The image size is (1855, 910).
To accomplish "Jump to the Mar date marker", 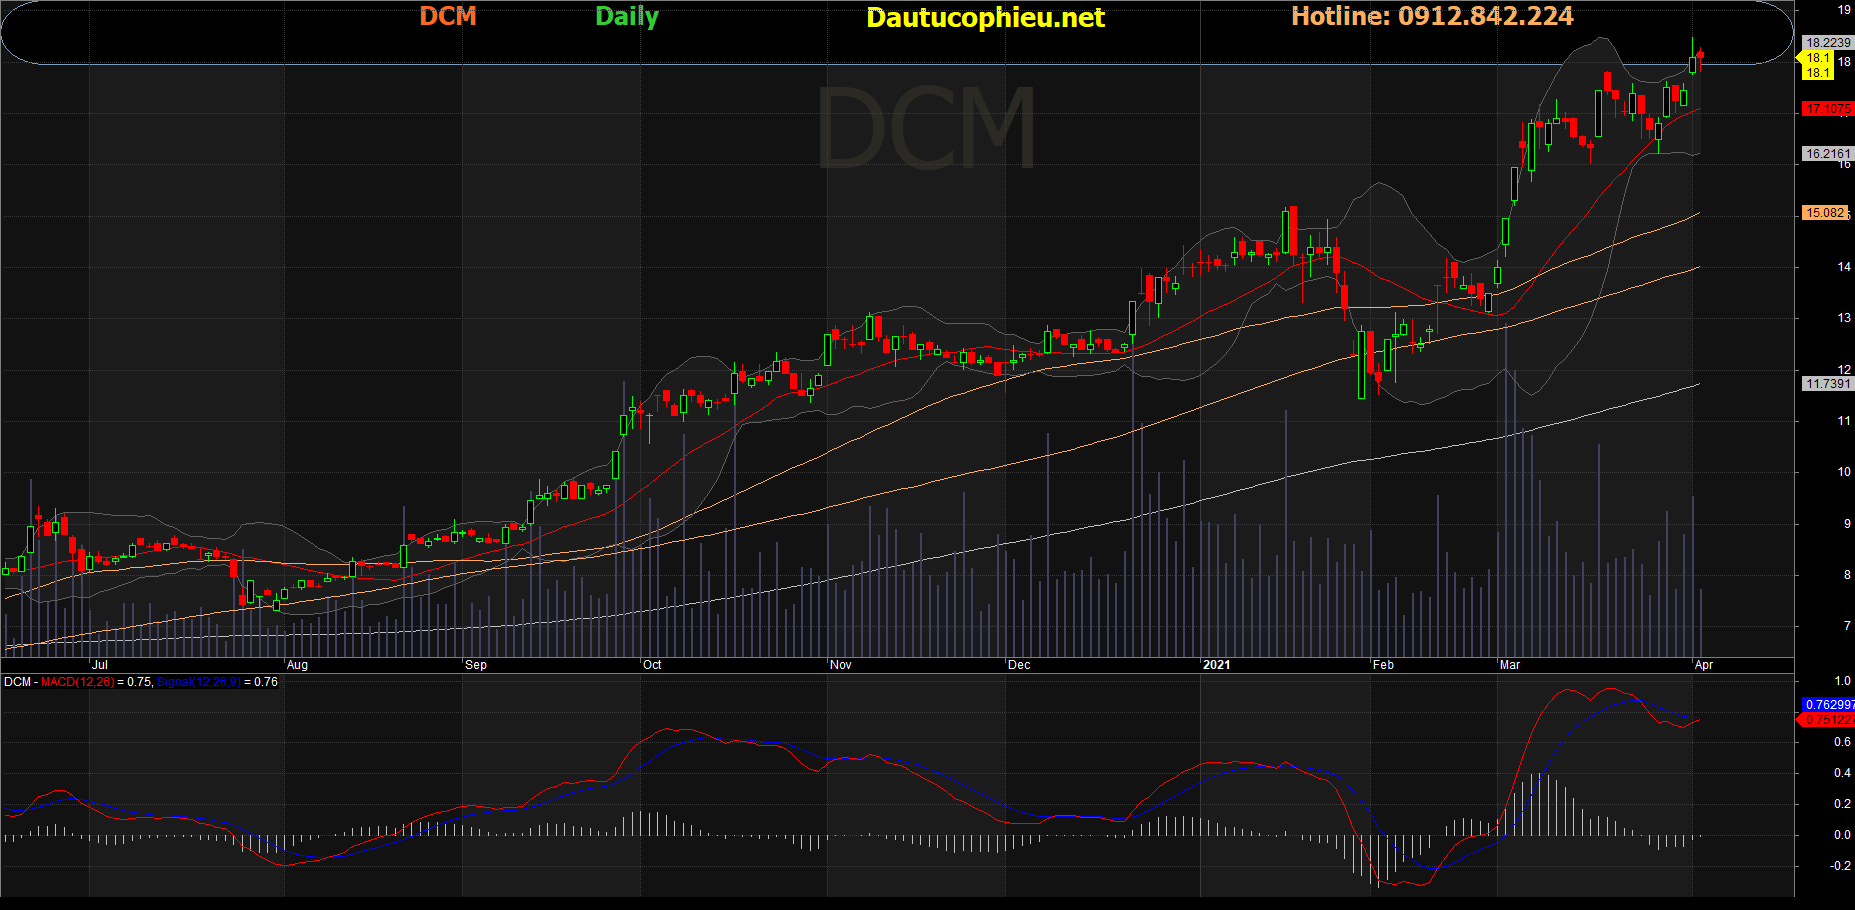I will click(1510, 665).
